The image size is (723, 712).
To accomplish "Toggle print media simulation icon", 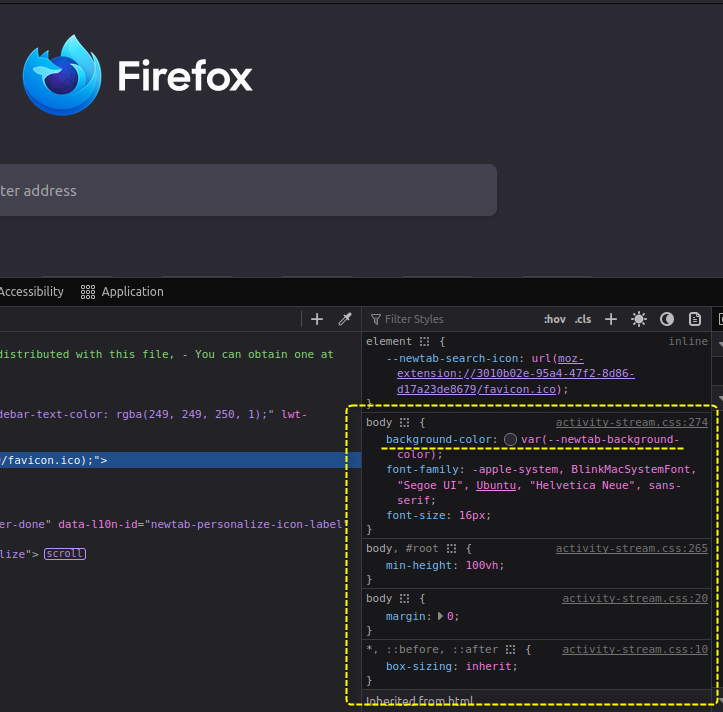I will tap(695, 319).
